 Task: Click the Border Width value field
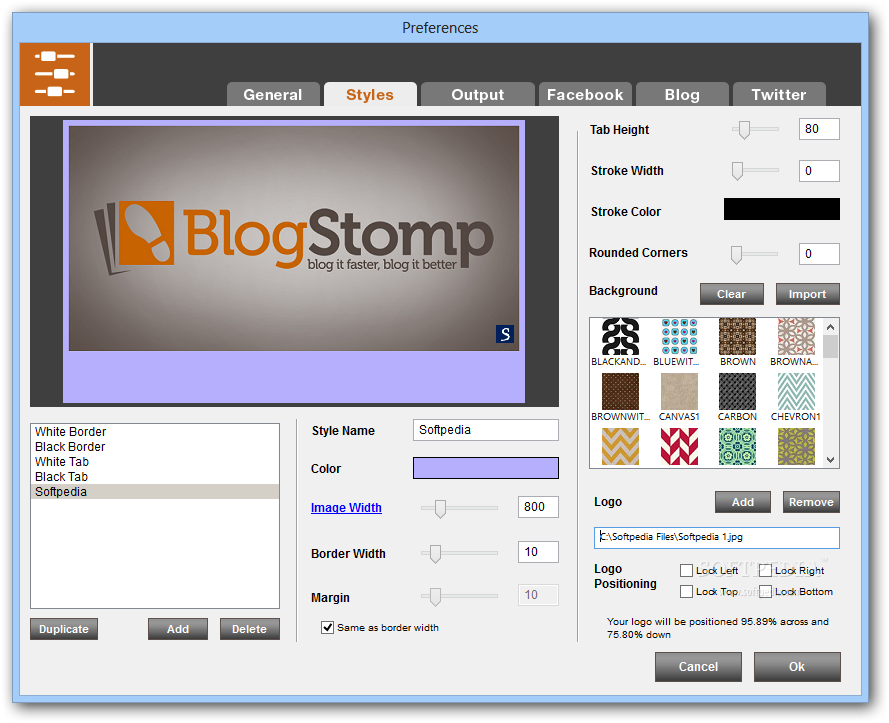click(x=538, y=552)
